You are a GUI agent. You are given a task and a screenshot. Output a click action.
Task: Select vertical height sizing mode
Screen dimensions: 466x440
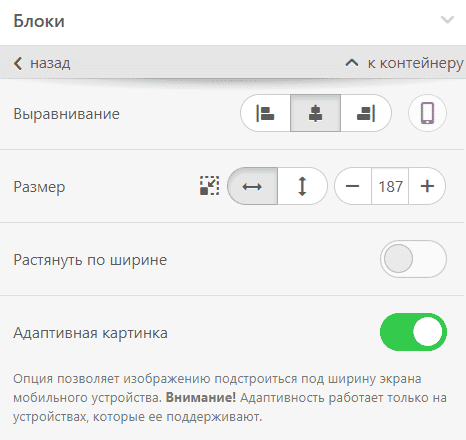tap(302, 186)
